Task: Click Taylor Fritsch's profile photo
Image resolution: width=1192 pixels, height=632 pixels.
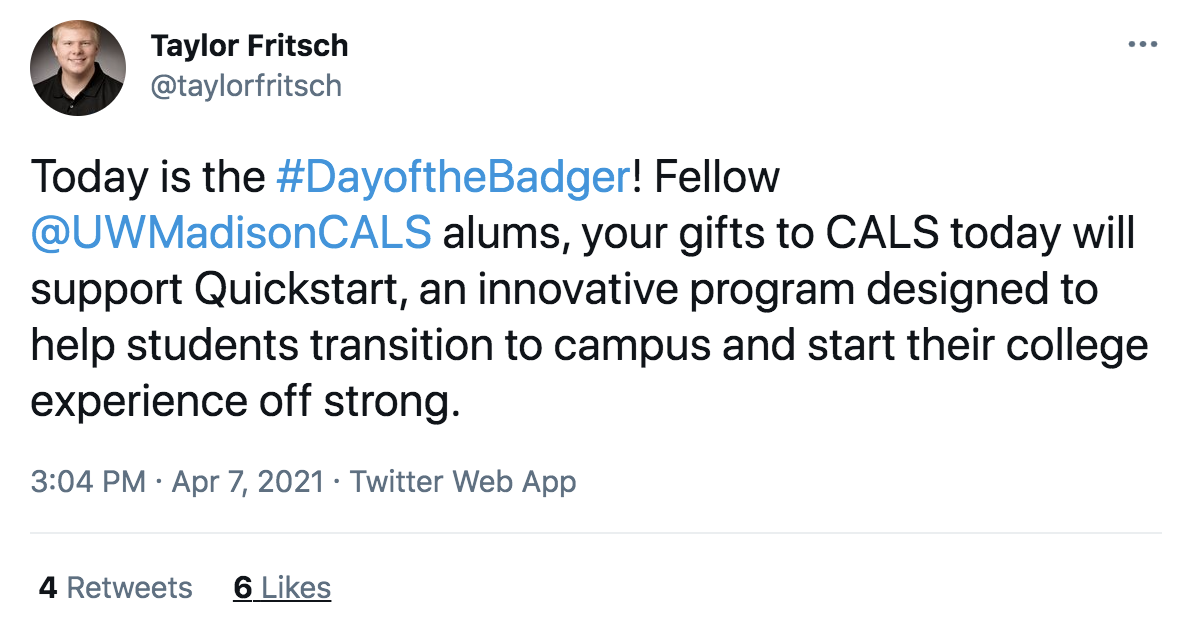Action: (x=78, y=67)
